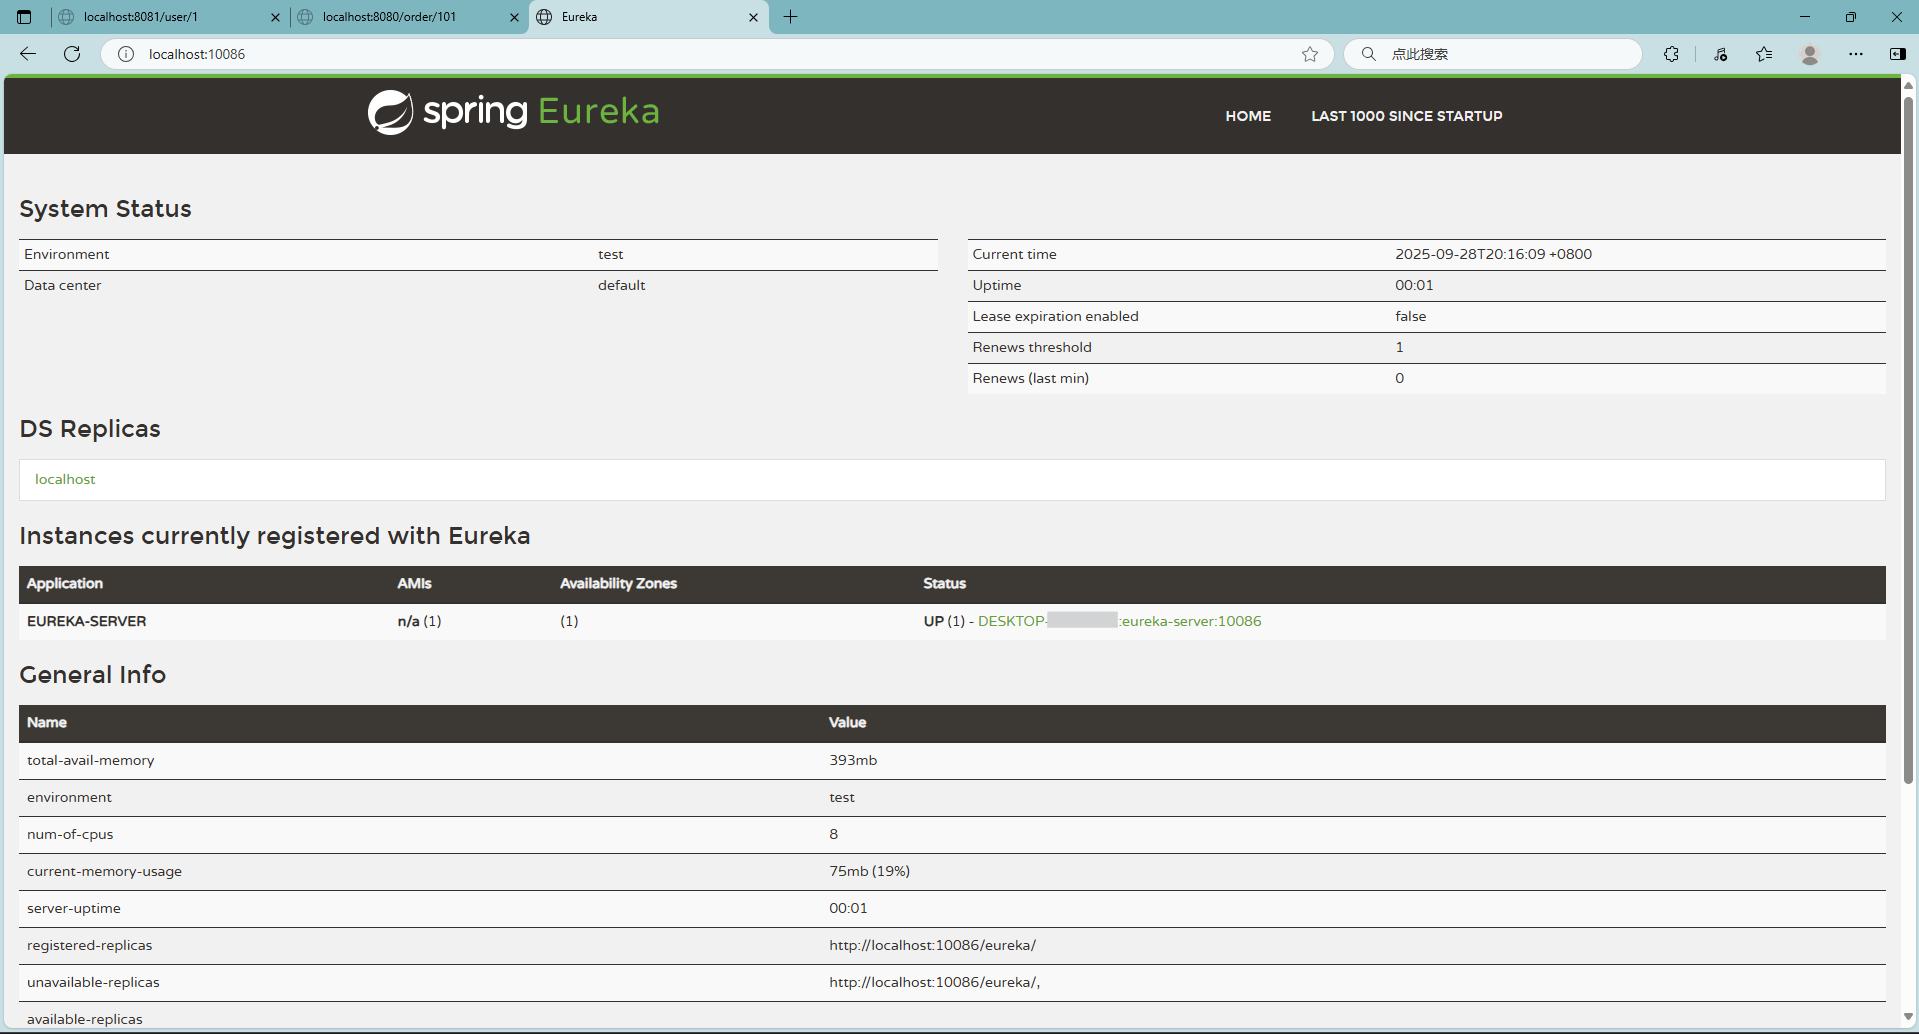
Task: Open the eureka-server:10086 instance link
Action: 1119,621
